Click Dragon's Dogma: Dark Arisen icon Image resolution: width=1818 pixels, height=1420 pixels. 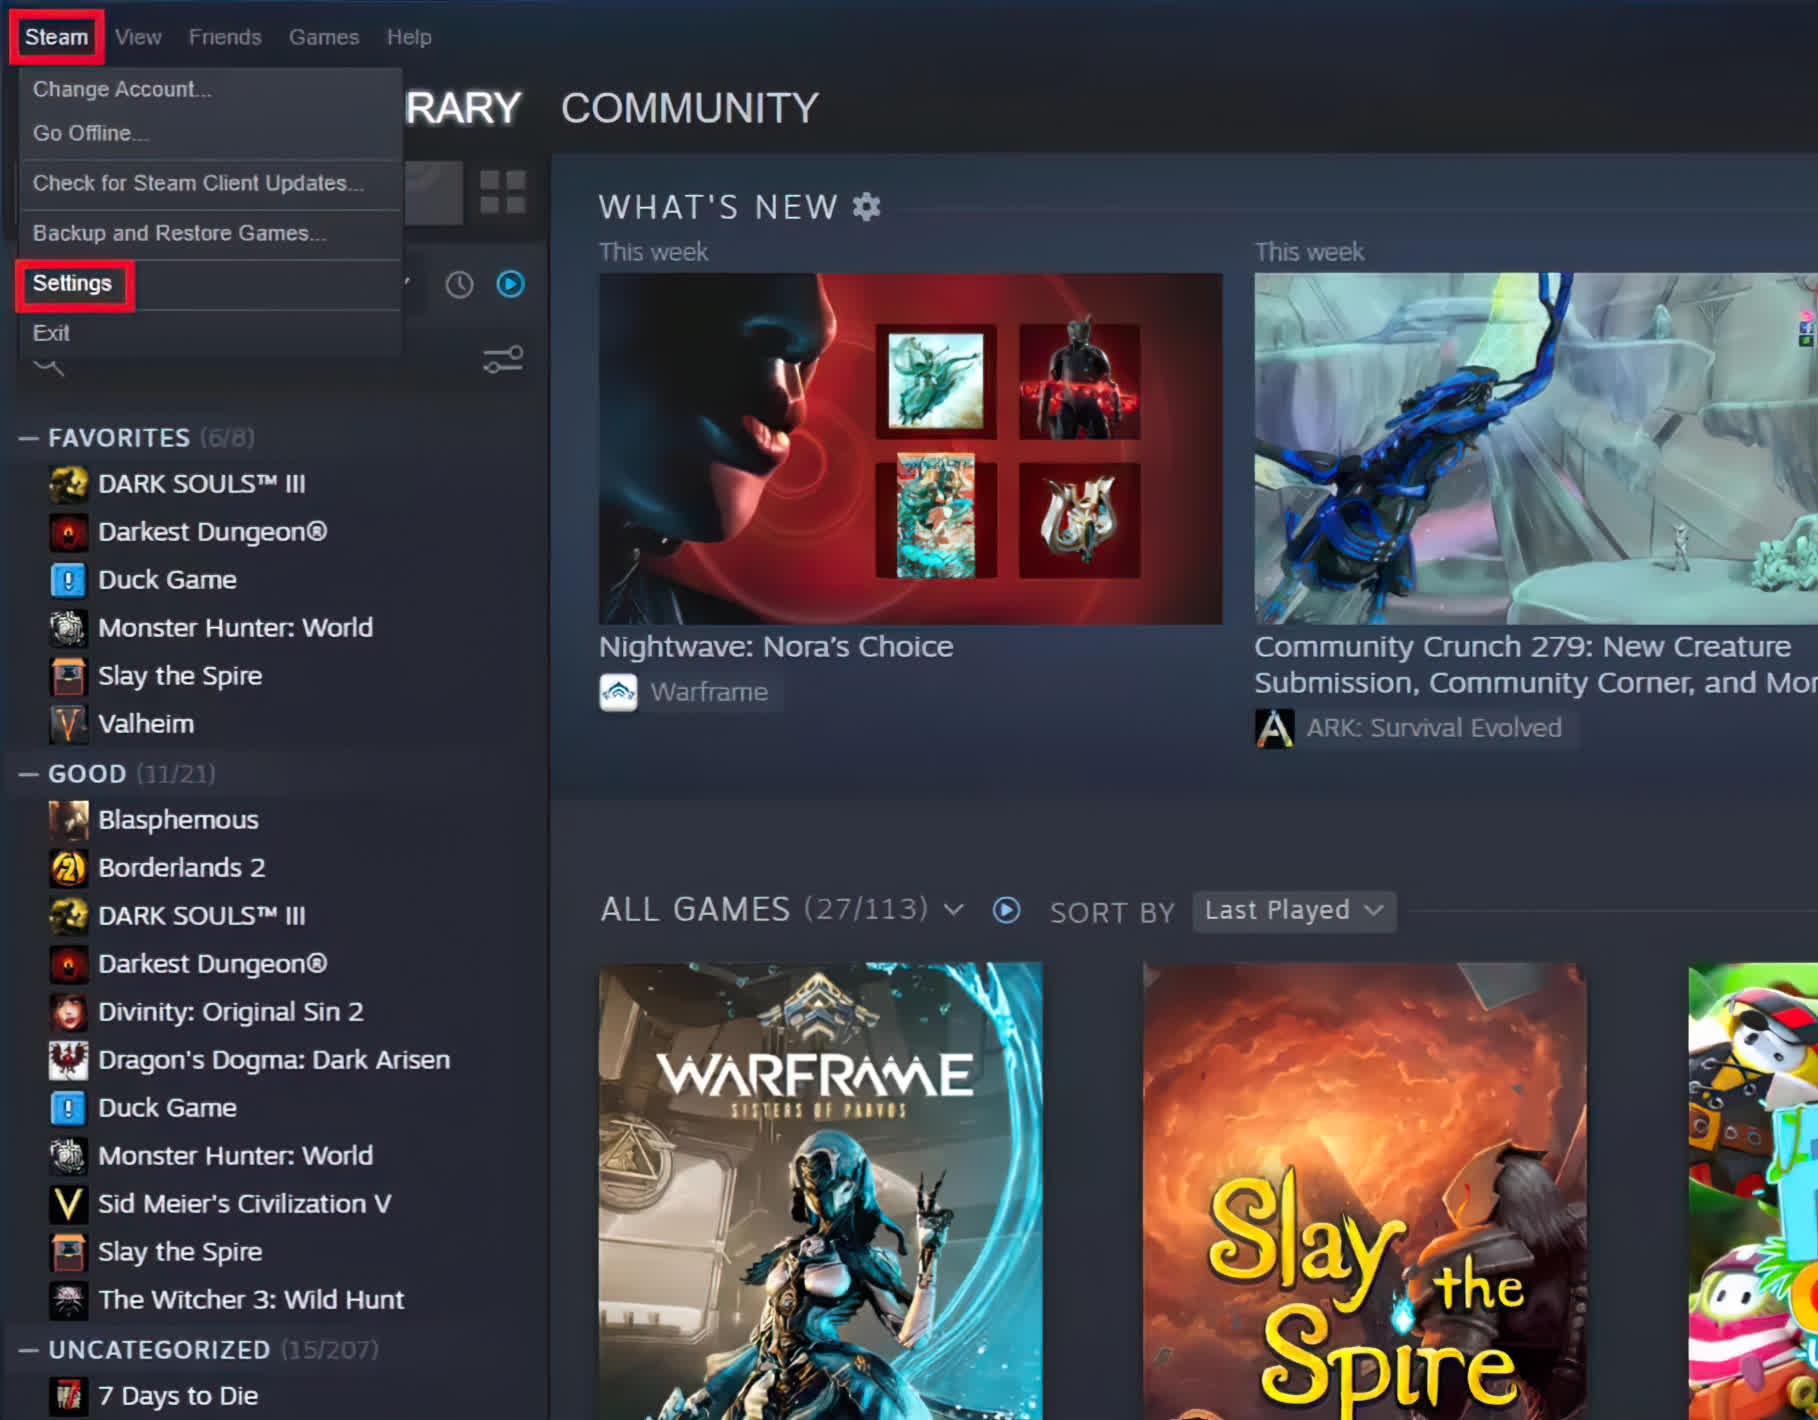[68, 1060]
